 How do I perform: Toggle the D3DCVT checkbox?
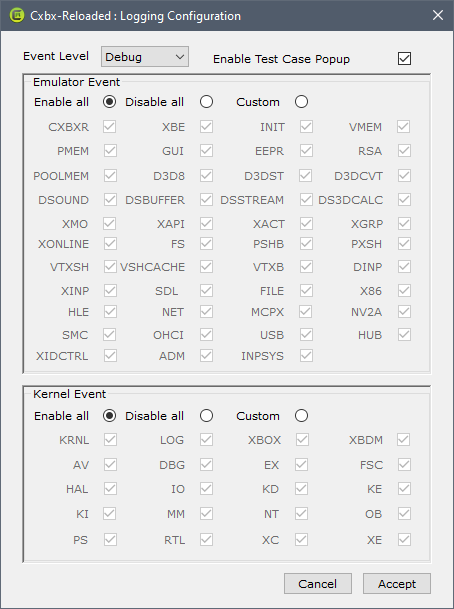[404, 176]
